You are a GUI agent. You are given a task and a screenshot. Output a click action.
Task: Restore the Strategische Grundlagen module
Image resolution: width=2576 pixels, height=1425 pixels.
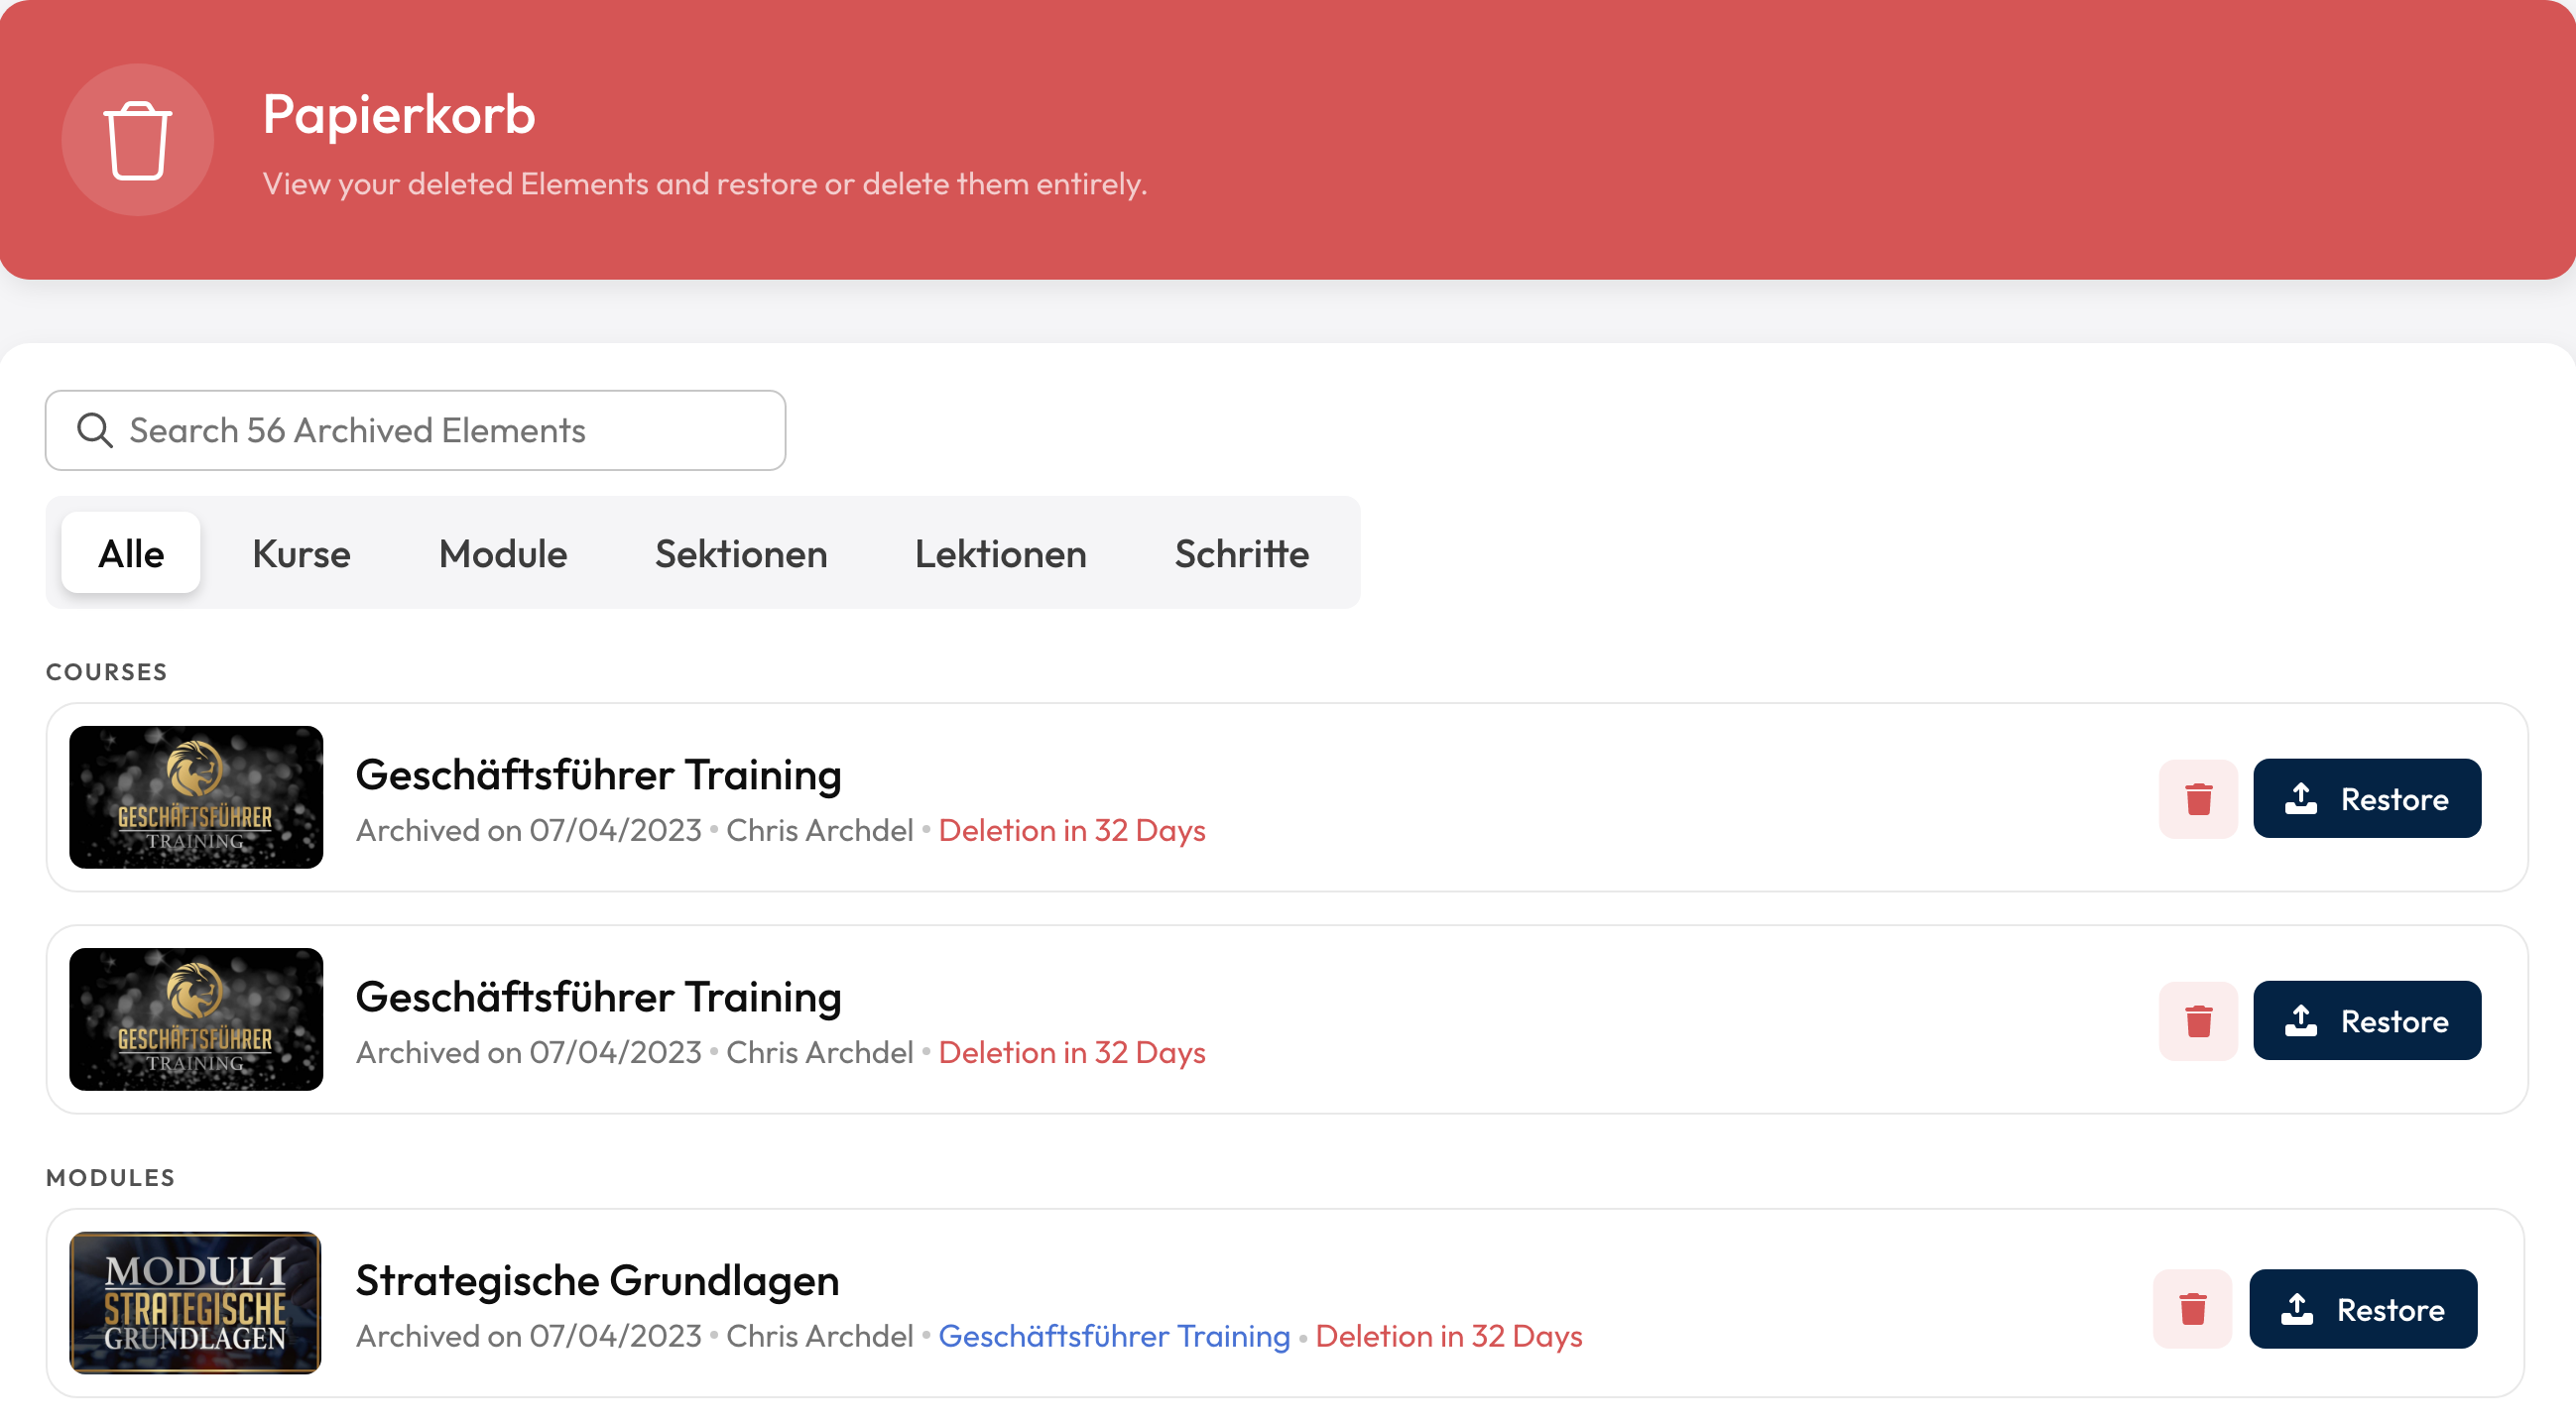[x=2362, y=1308]
